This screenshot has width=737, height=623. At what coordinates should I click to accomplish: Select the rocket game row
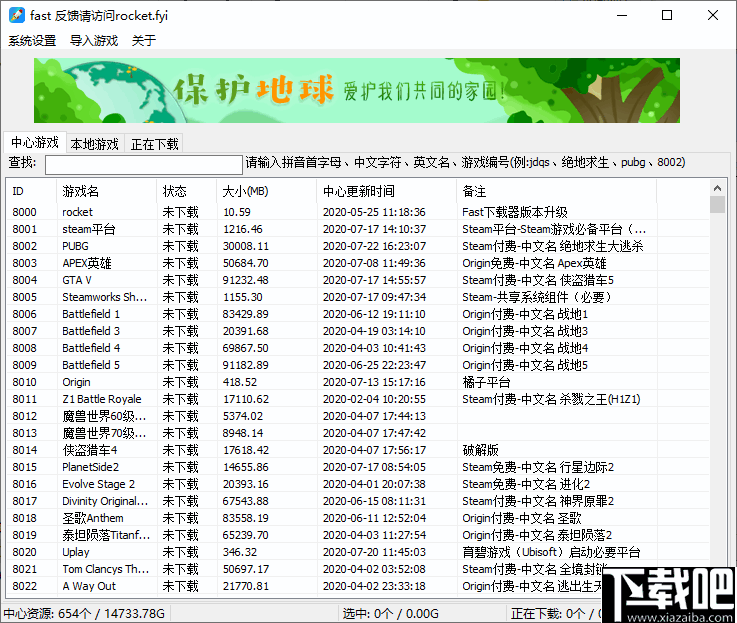point(358,212)
